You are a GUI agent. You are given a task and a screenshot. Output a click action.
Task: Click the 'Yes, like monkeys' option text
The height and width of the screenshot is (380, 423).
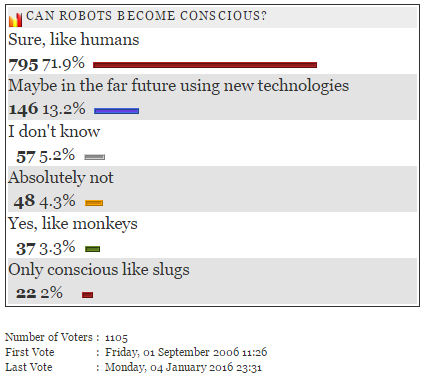[73, 224]
